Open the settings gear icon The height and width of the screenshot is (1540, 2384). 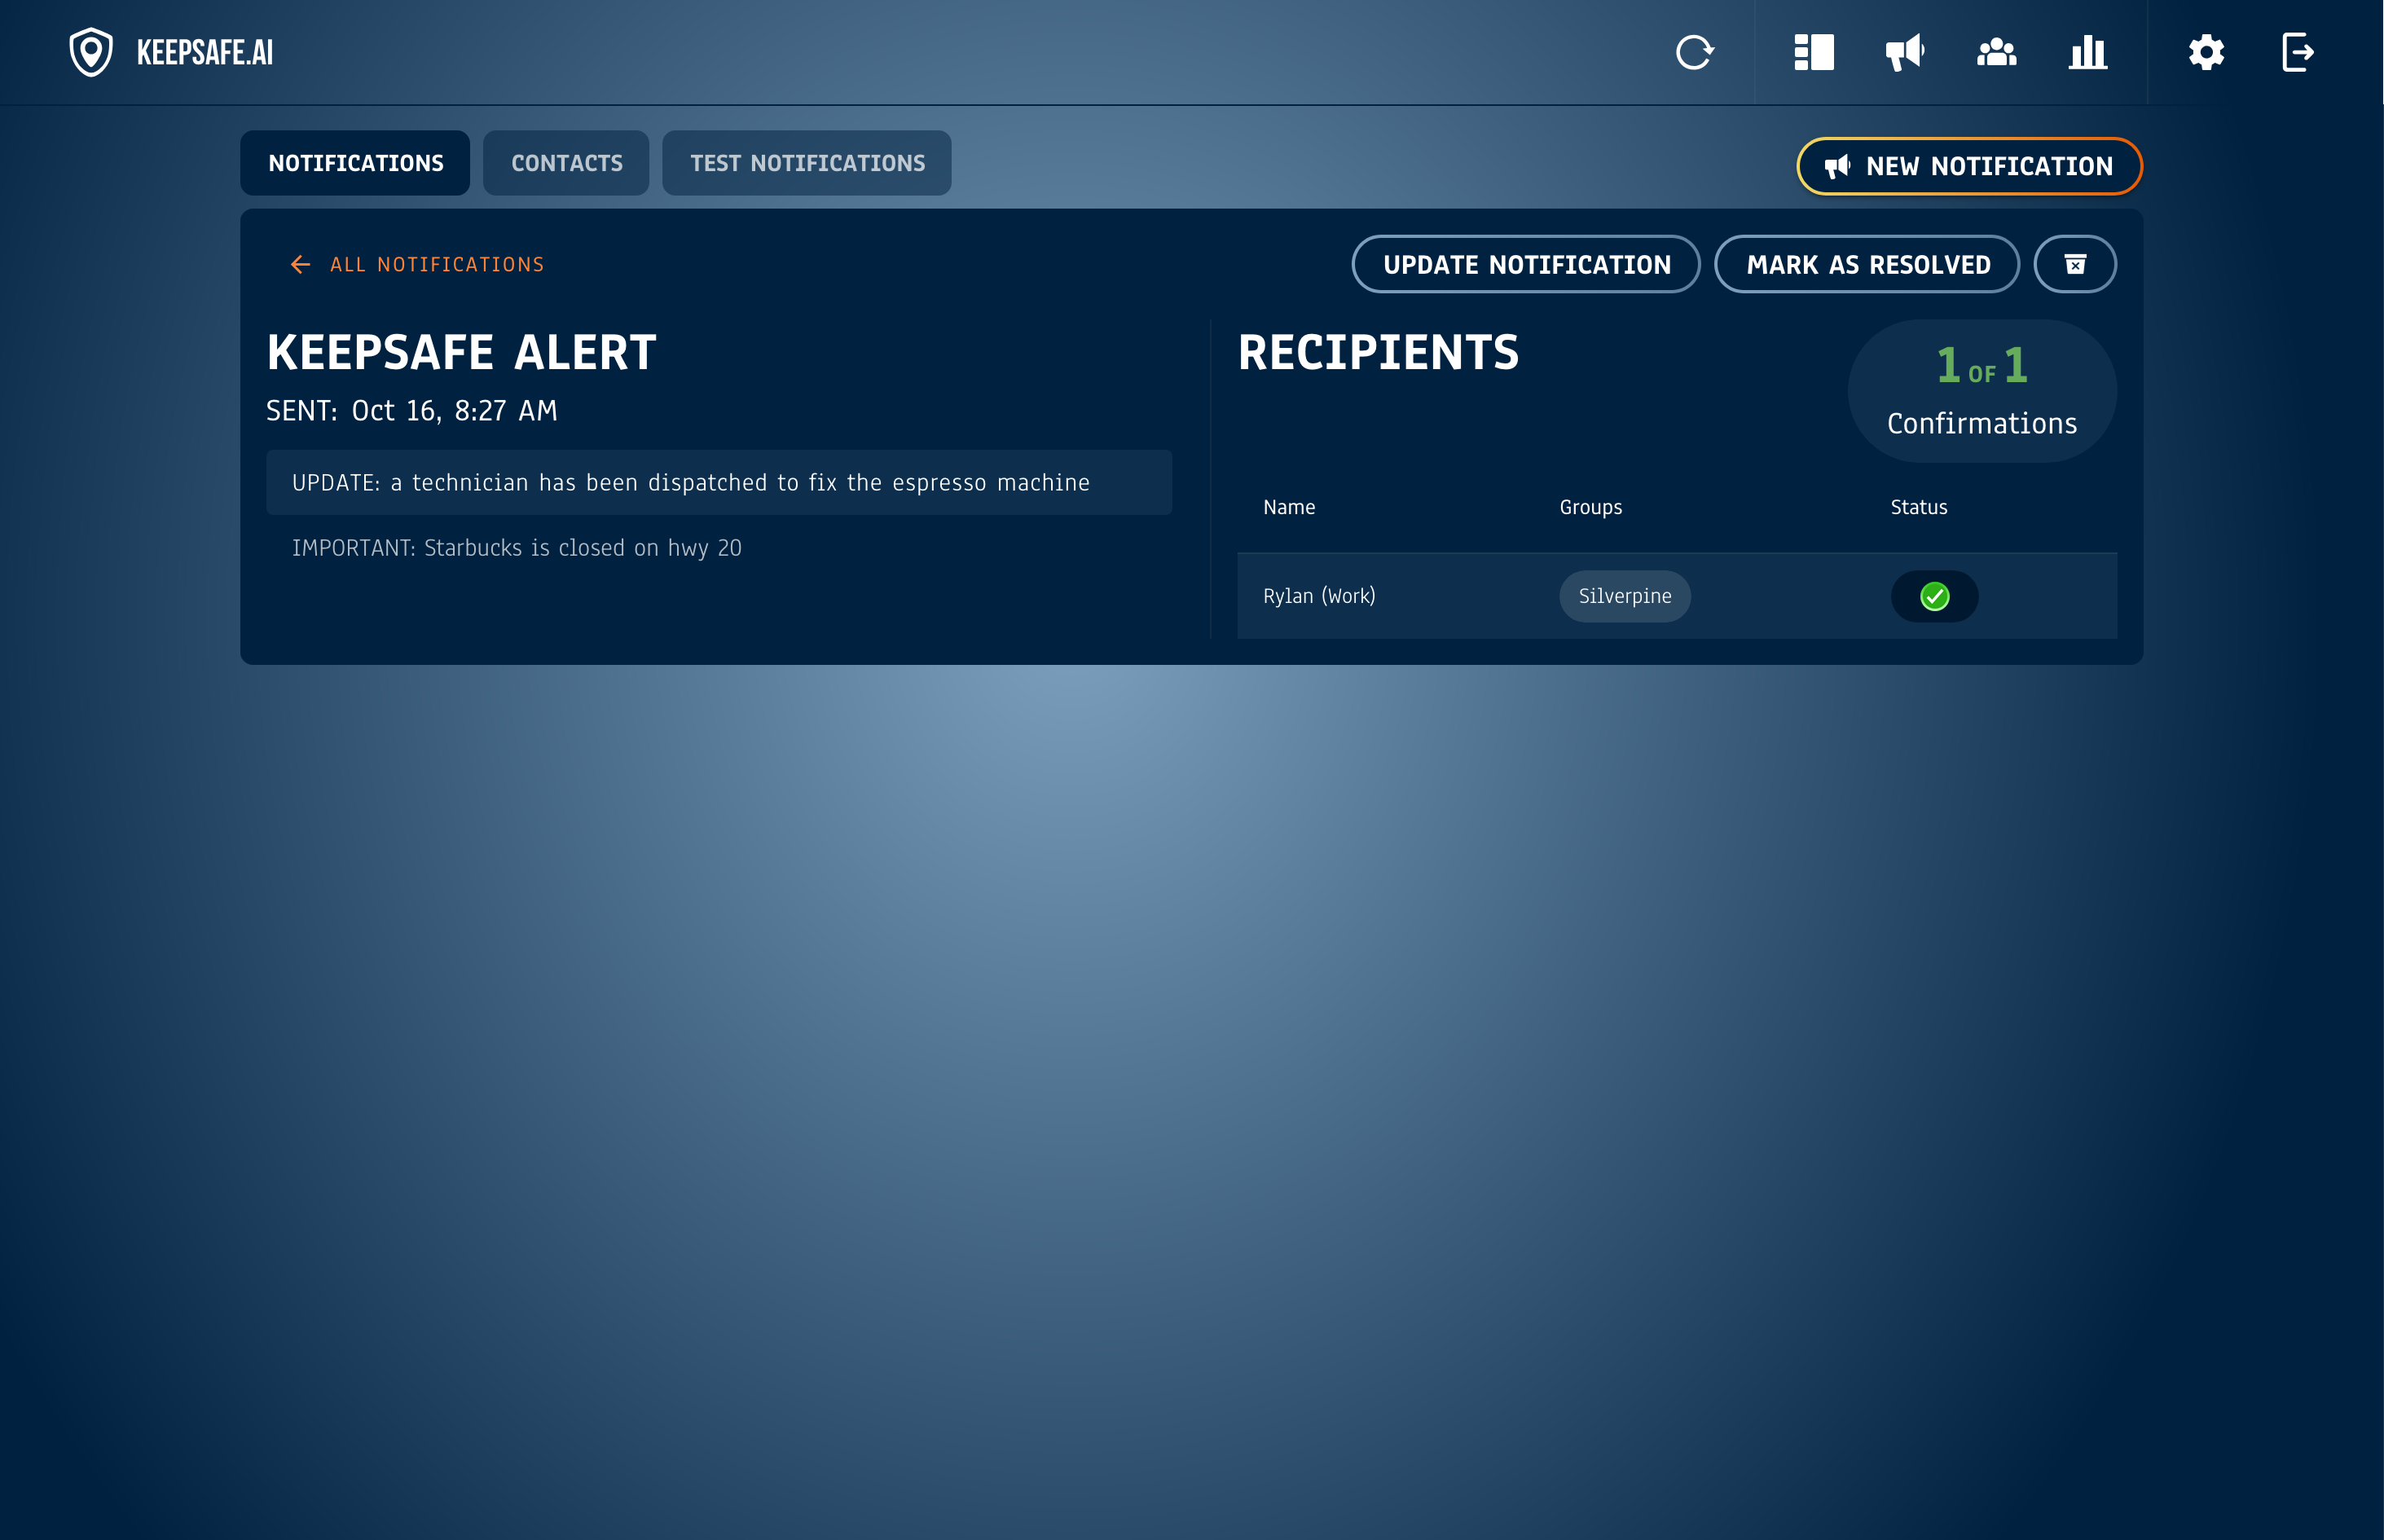coord(2206,52)
